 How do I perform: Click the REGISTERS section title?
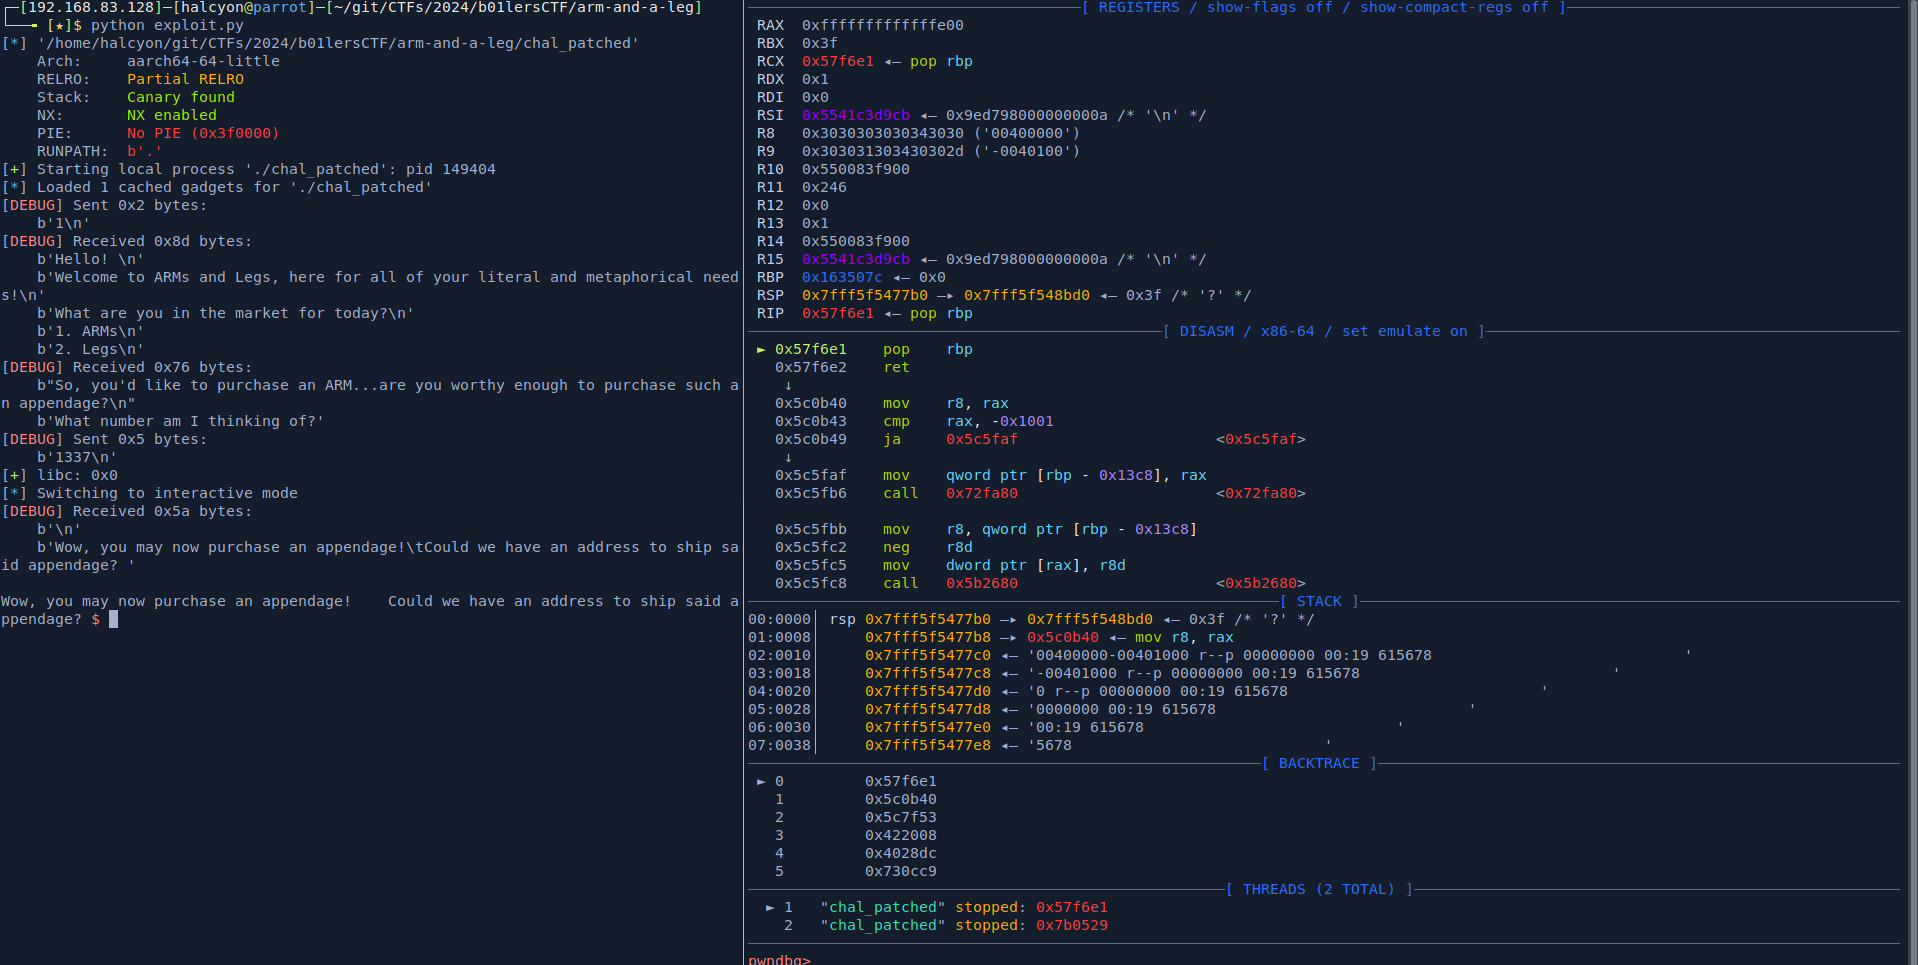(x=1139, y=7)
